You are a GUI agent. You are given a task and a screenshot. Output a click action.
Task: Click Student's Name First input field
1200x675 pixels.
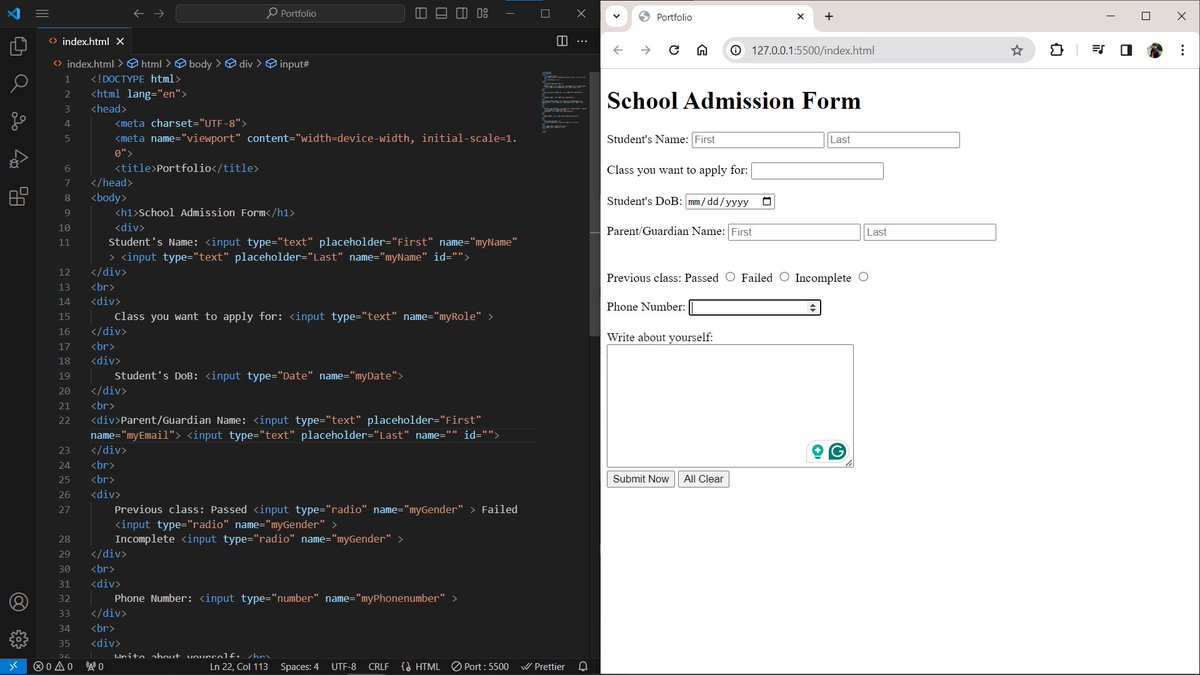[758, 140]
